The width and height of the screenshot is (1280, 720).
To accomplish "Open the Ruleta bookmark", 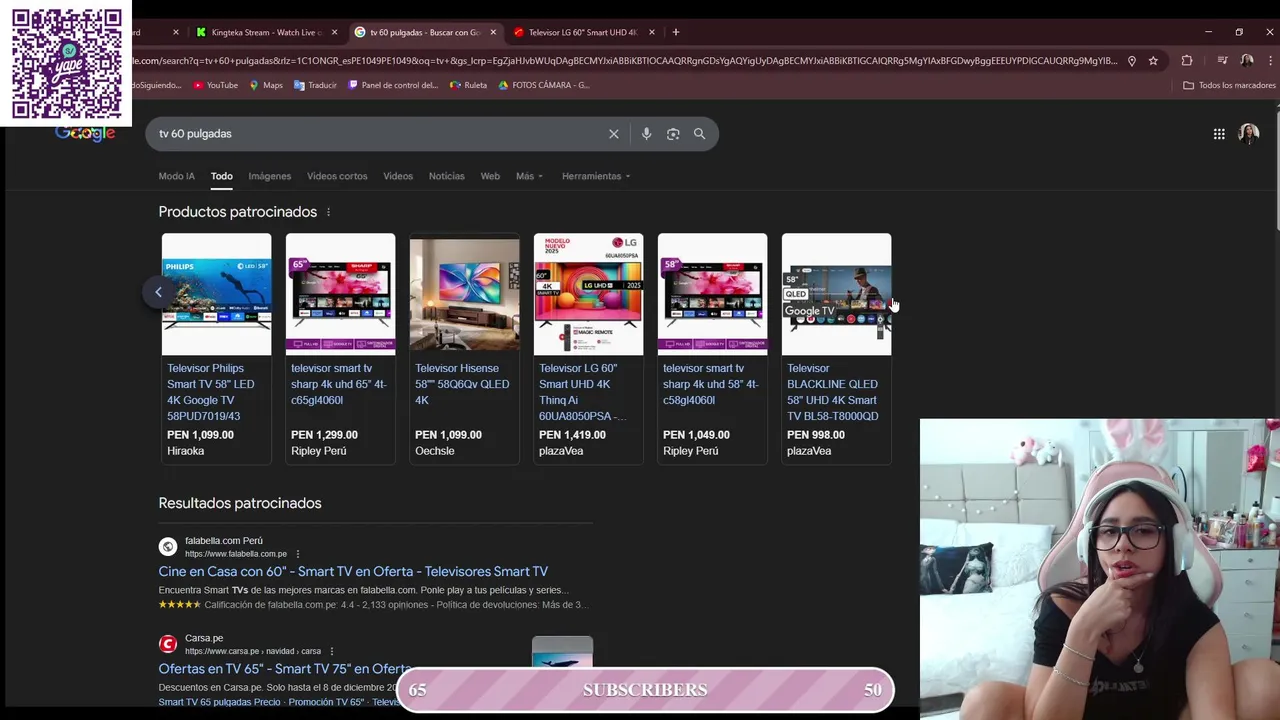I will 468,85.
